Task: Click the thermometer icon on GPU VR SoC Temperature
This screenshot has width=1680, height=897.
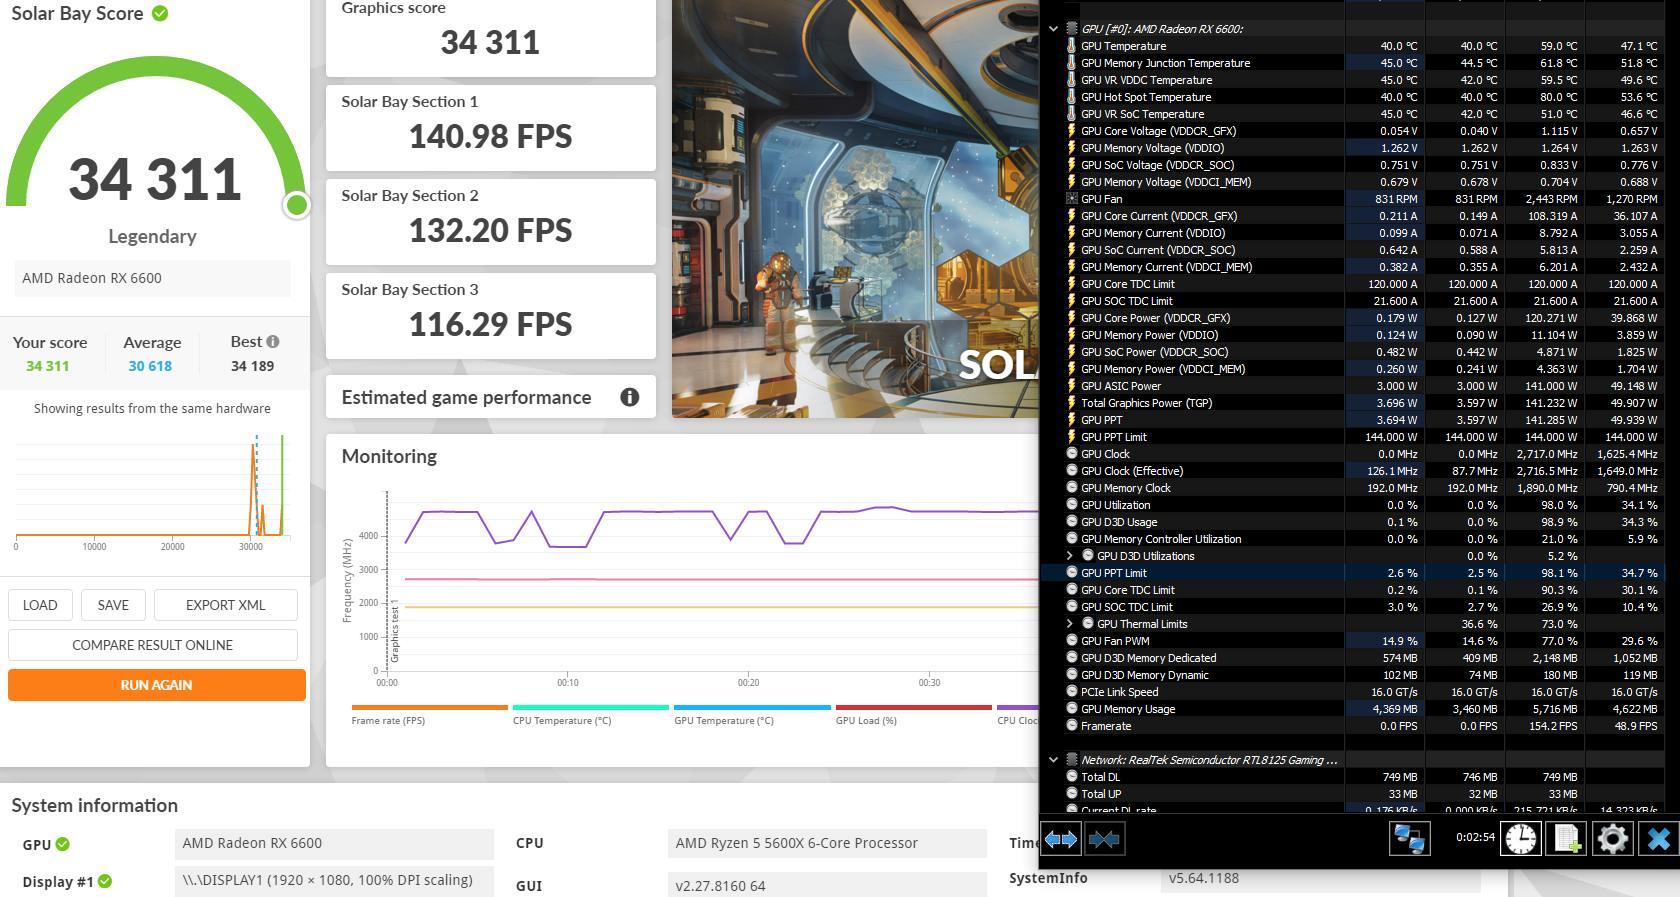Action: [x=1072, y=114]
